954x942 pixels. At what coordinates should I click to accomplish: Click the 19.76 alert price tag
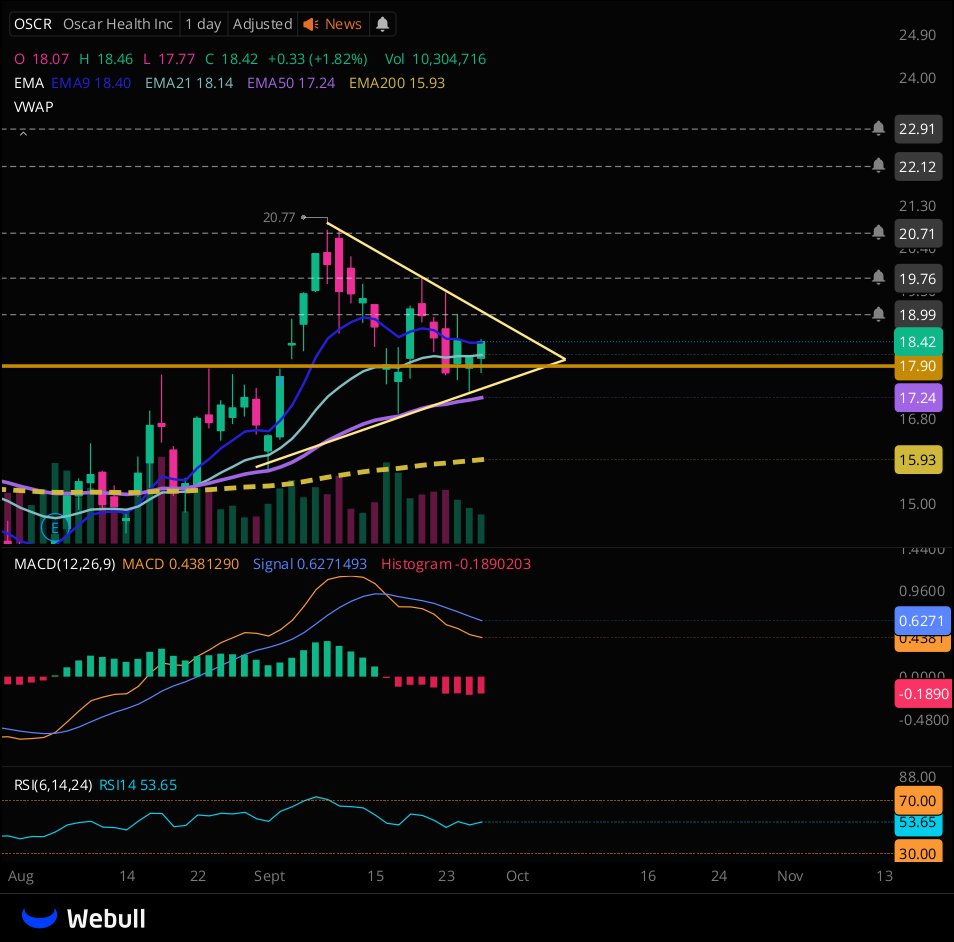point(917,279)
